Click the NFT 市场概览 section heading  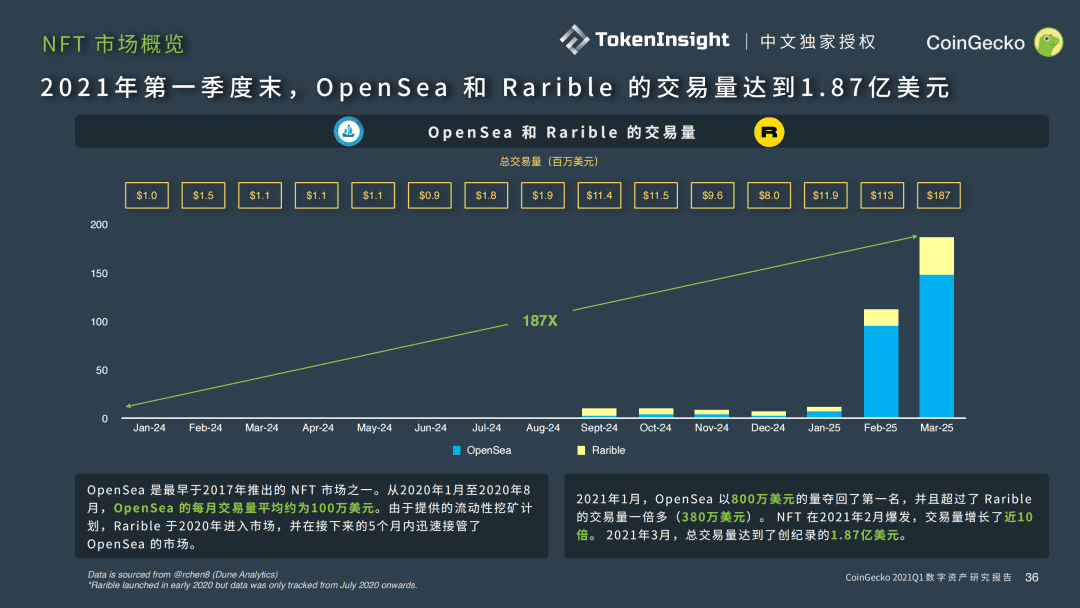(114, 44)
